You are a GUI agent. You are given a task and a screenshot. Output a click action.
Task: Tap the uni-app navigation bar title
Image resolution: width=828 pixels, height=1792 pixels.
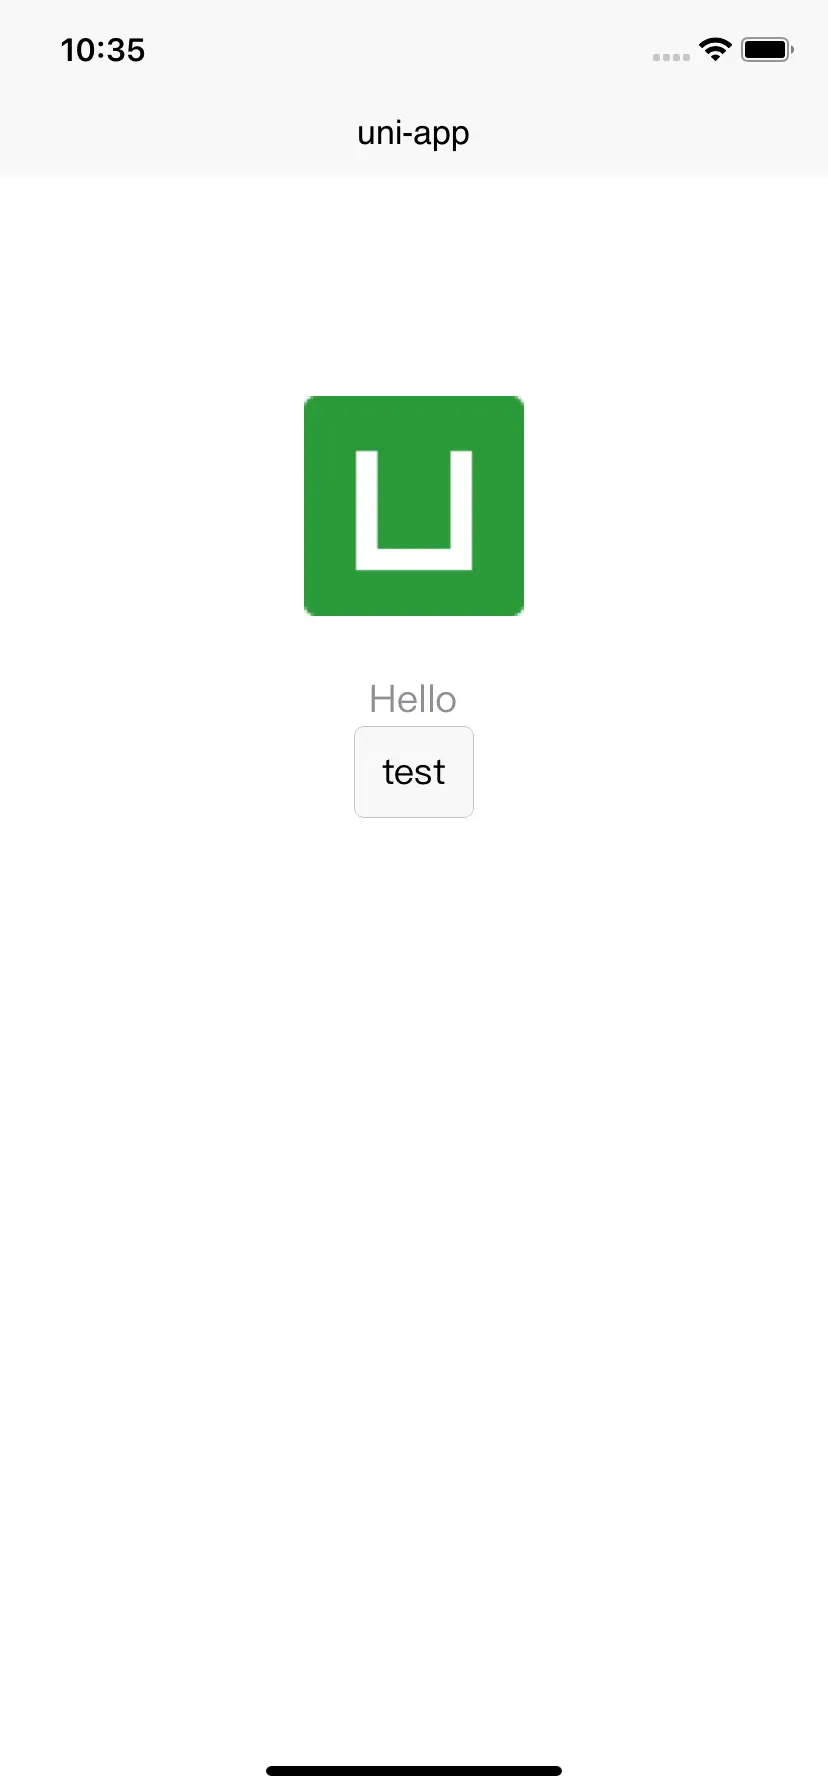click(x=414, y=133)
